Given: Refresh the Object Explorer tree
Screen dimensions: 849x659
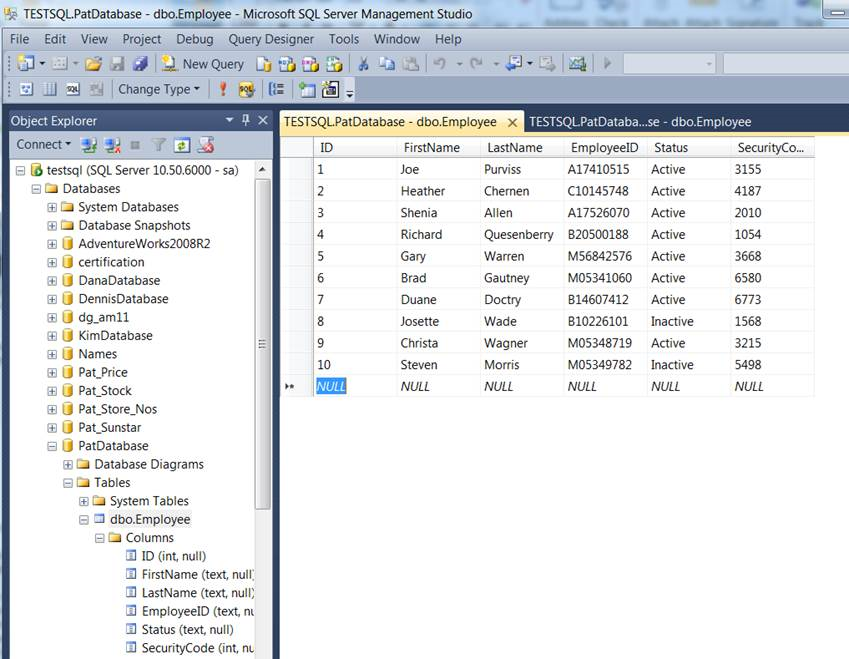Looking at the screenshot, I should [x=184, y=144].
